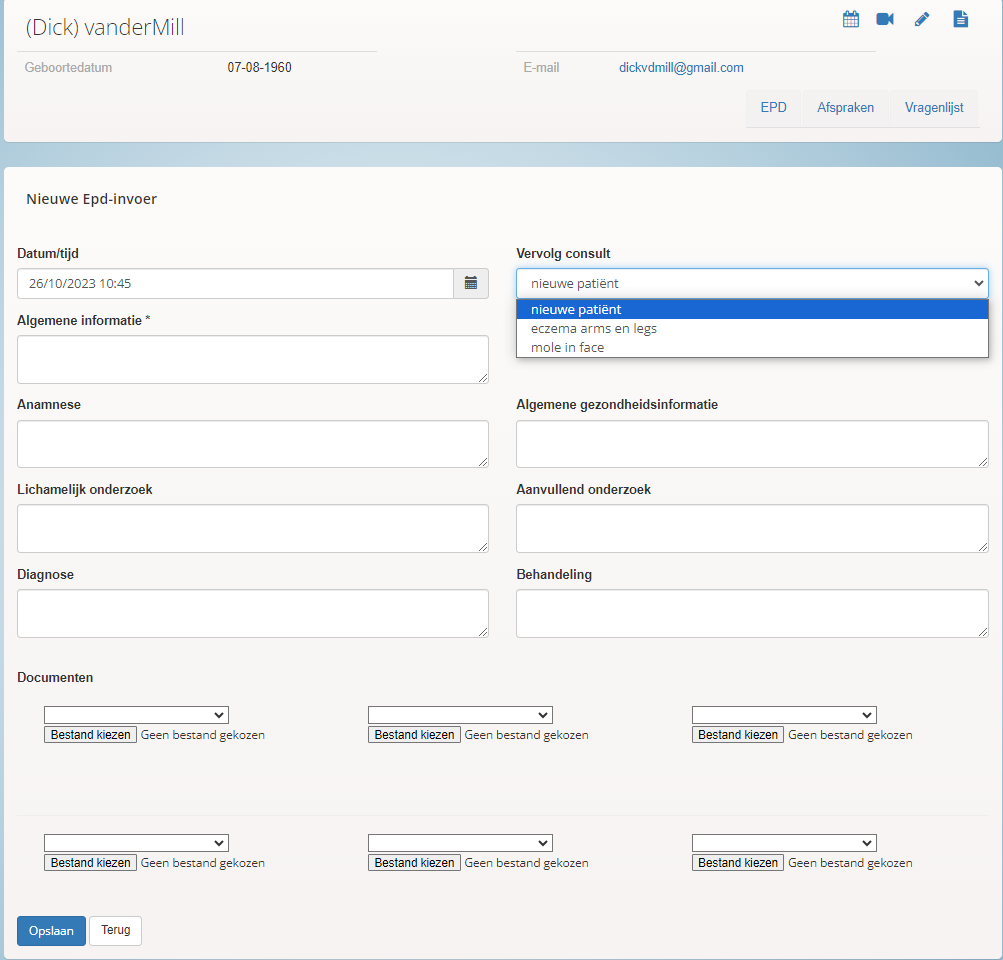Choose 'eczema arms en legs' option

pos(752,328)
